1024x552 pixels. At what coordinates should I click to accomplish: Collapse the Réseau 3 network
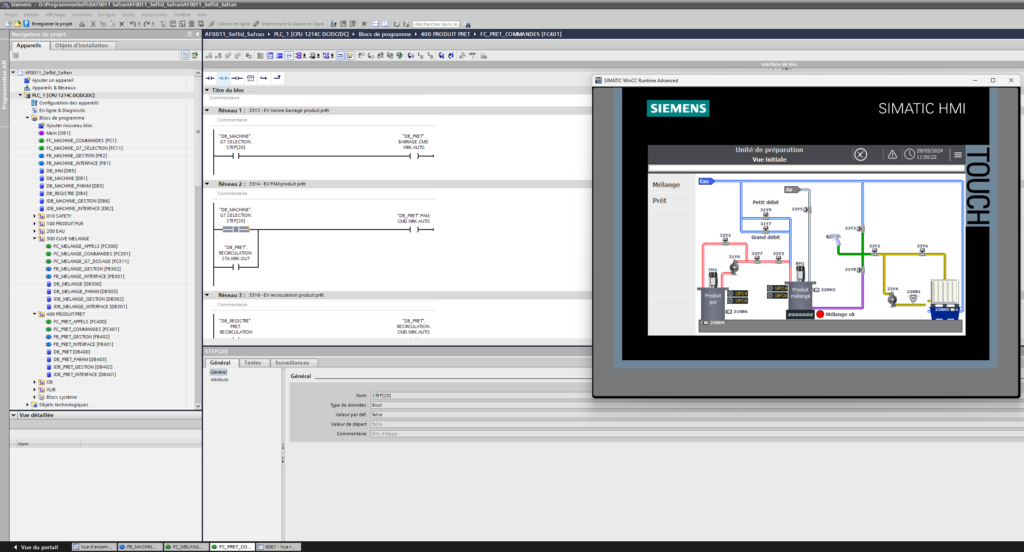pyautogui.click(x=208, y=295)
